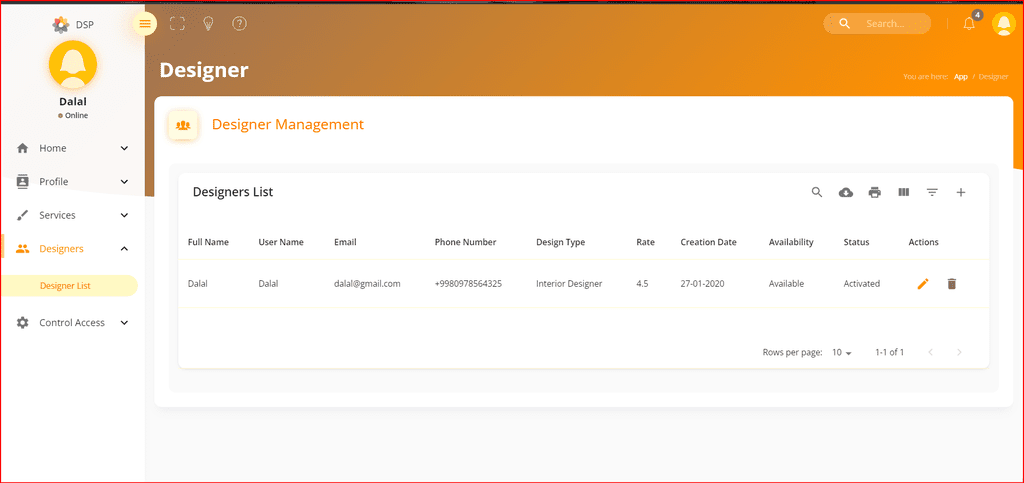Screen dimensions: 1024x483
Task: Open table search magnifier icon
Action: click(x=817, y=192)
